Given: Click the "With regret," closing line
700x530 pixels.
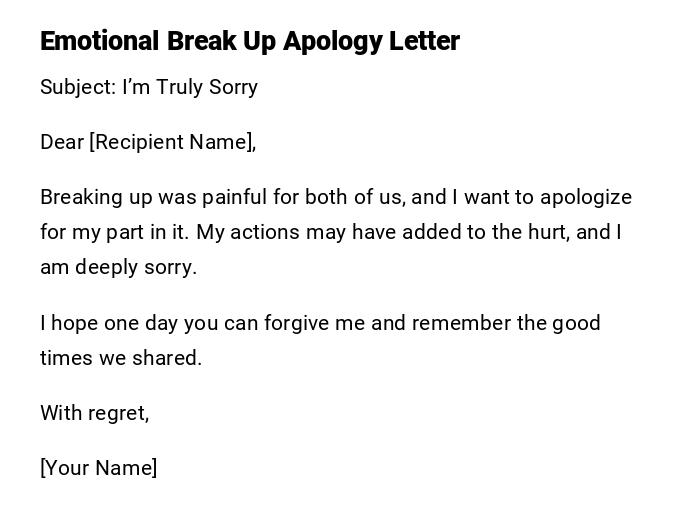Looking at the screenshot, I should [94, 413].
